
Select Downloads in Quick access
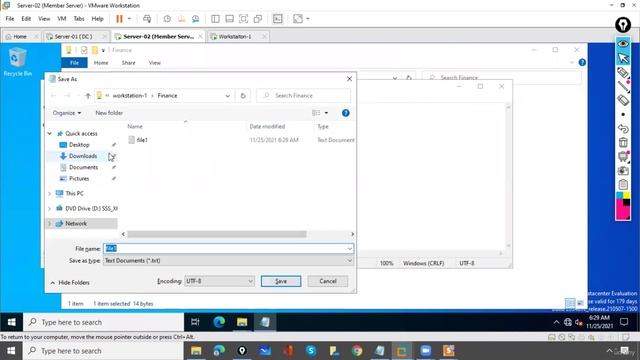83,156
